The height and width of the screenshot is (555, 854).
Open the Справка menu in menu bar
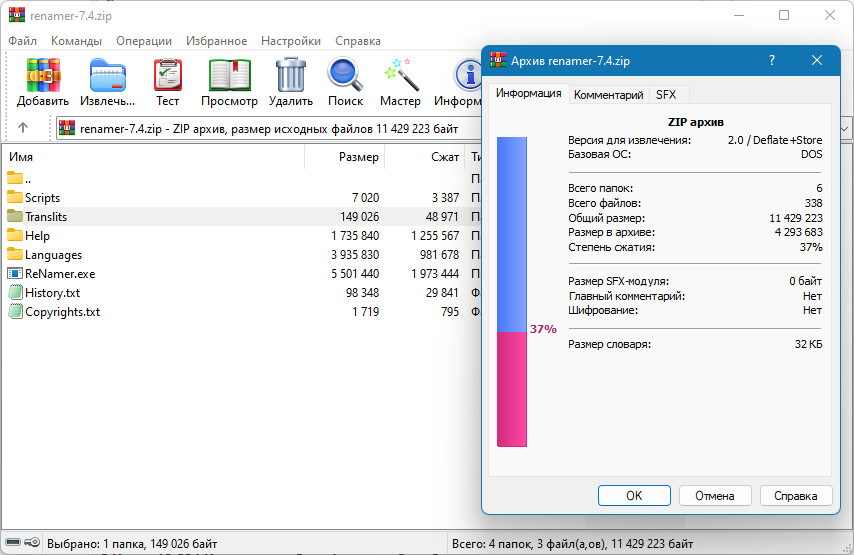358,41
